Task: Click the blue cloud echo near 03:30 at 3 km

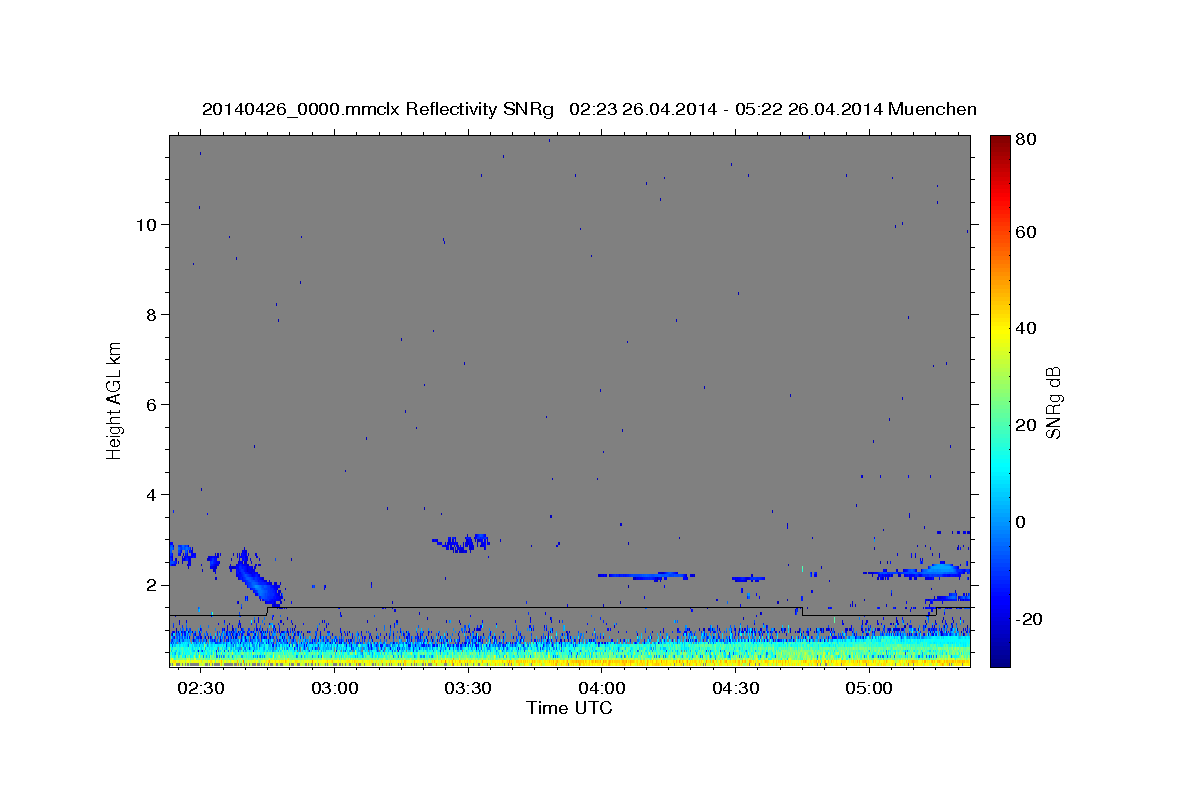Action: [x=461, y=543]
